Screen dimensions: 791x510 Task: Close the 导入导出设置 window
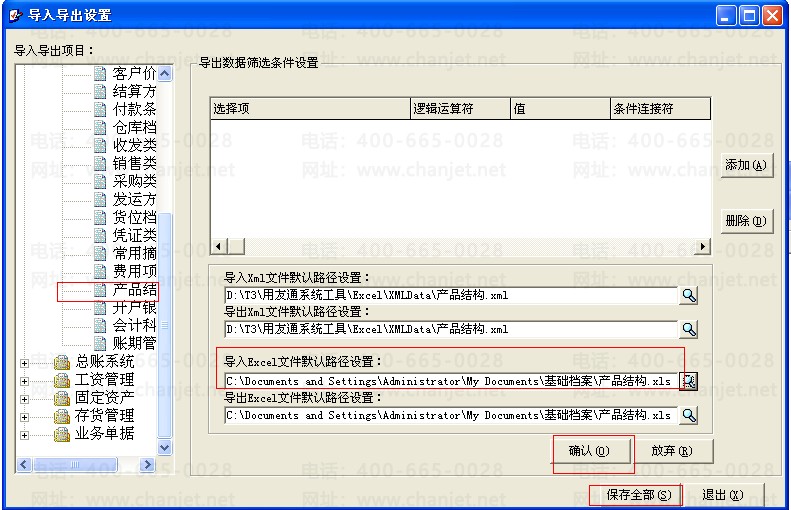[772, 16]
